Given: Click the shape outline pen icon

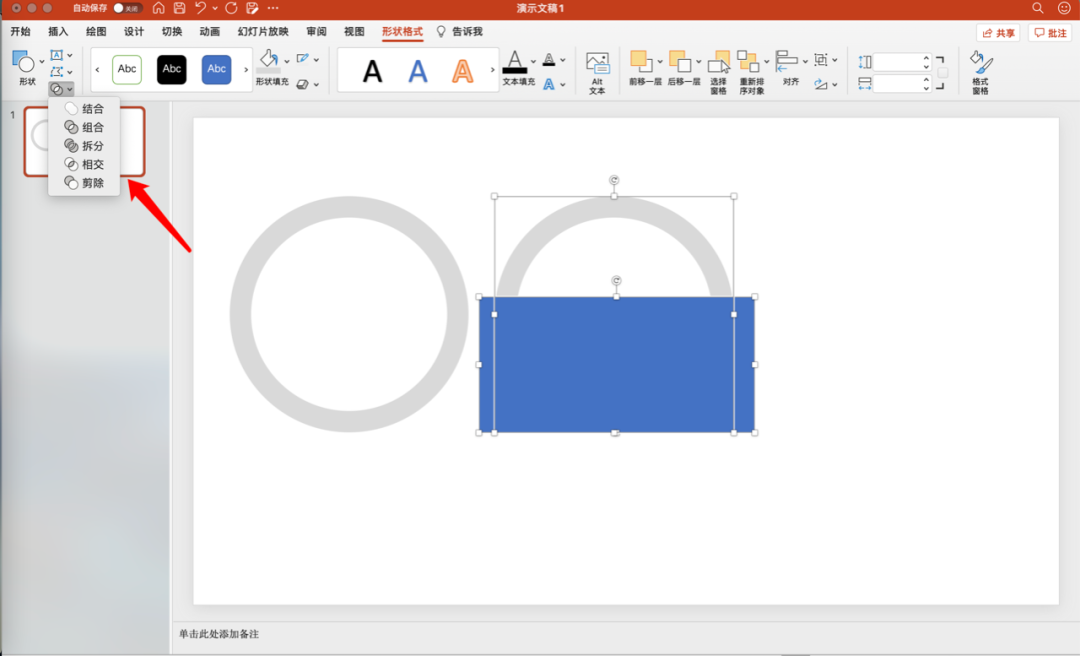Looking at the screenshot, I should (302, 59).
